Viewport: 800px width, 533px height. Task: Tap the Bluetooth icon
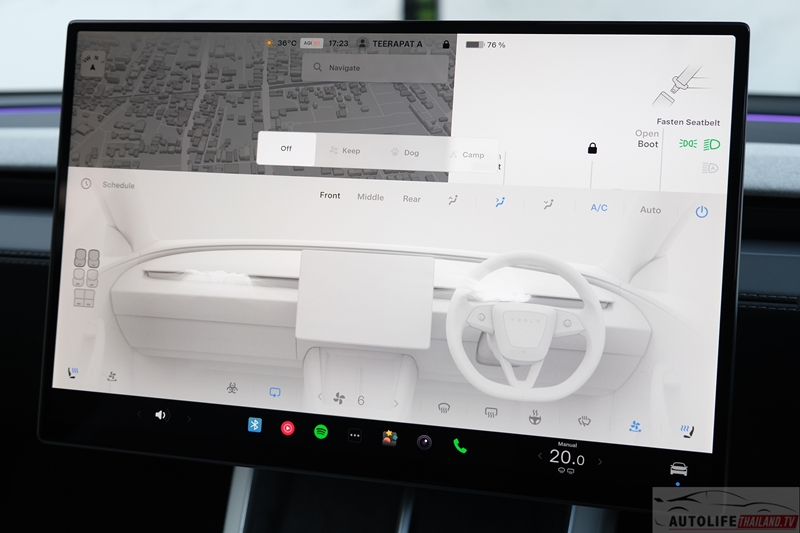click(255, 426)
